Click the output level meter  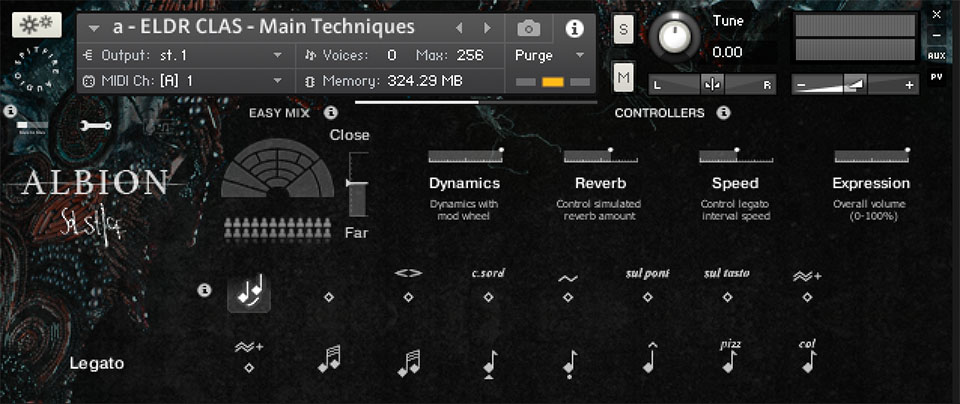(855, 37)
